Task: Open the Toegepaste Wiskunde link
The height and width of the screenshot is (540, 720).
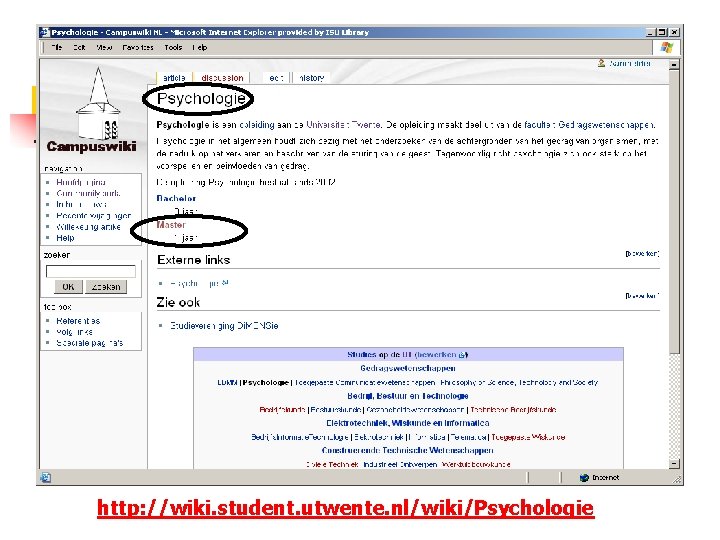Action: coord(528,437)
